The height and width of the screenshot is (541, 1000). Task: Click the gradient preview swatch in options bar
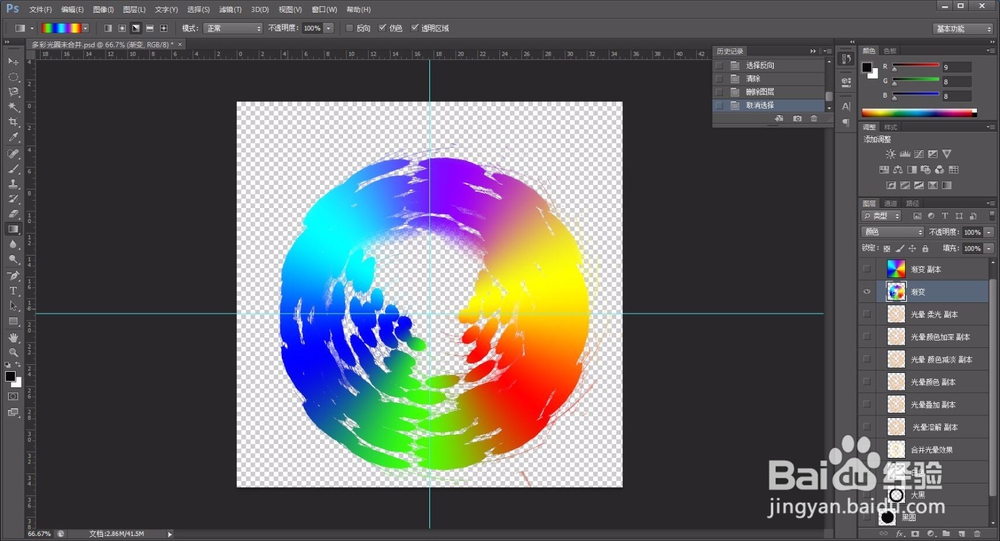click(x=61, y=28)
